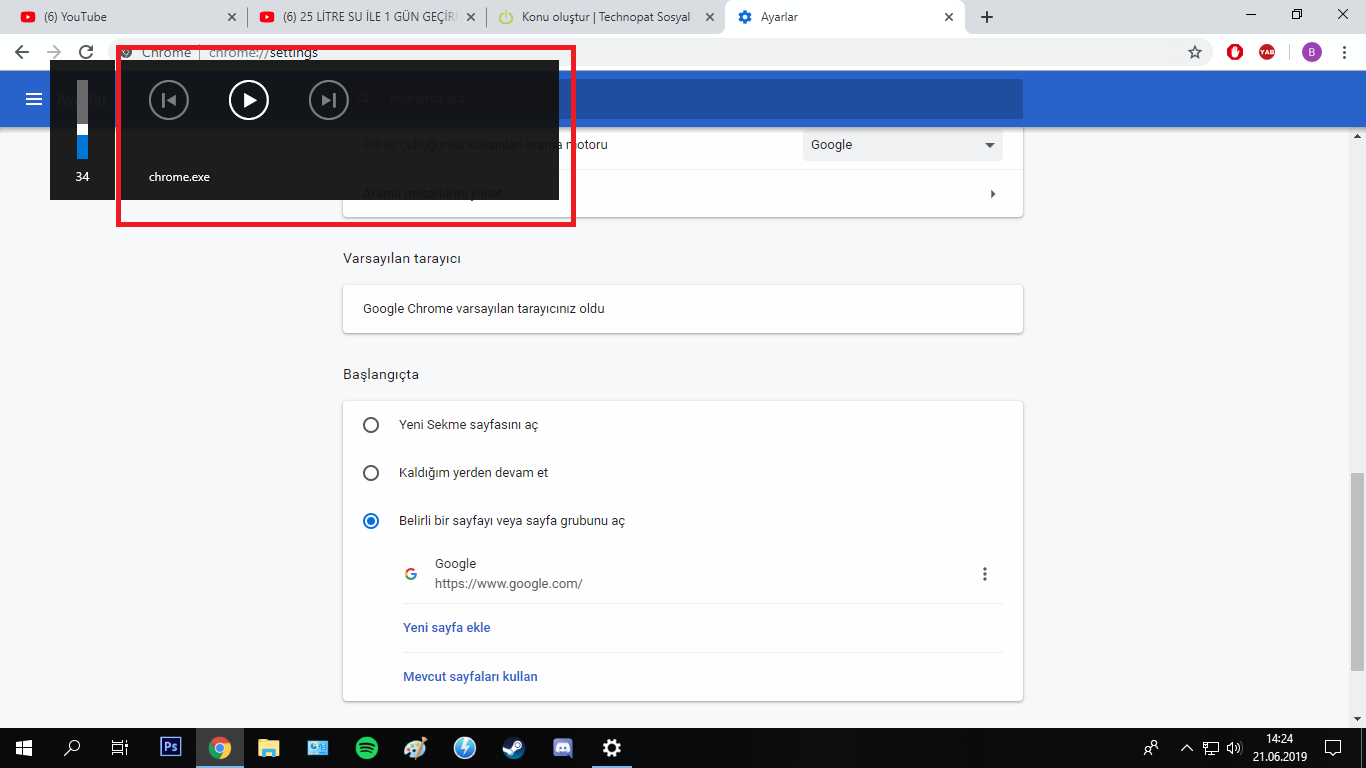The image size is (1366, 768).
Task: Switch to the 25 LİTRE SU video tab
Action: 367,17
